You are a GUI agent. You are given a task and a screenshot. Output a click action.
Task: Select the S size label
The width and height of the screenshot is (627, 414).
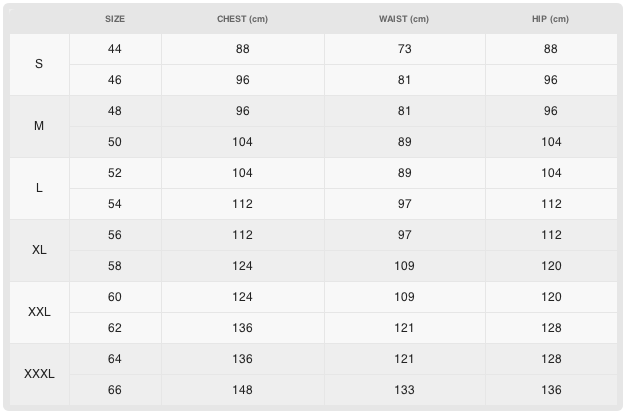tap(39, 64)
